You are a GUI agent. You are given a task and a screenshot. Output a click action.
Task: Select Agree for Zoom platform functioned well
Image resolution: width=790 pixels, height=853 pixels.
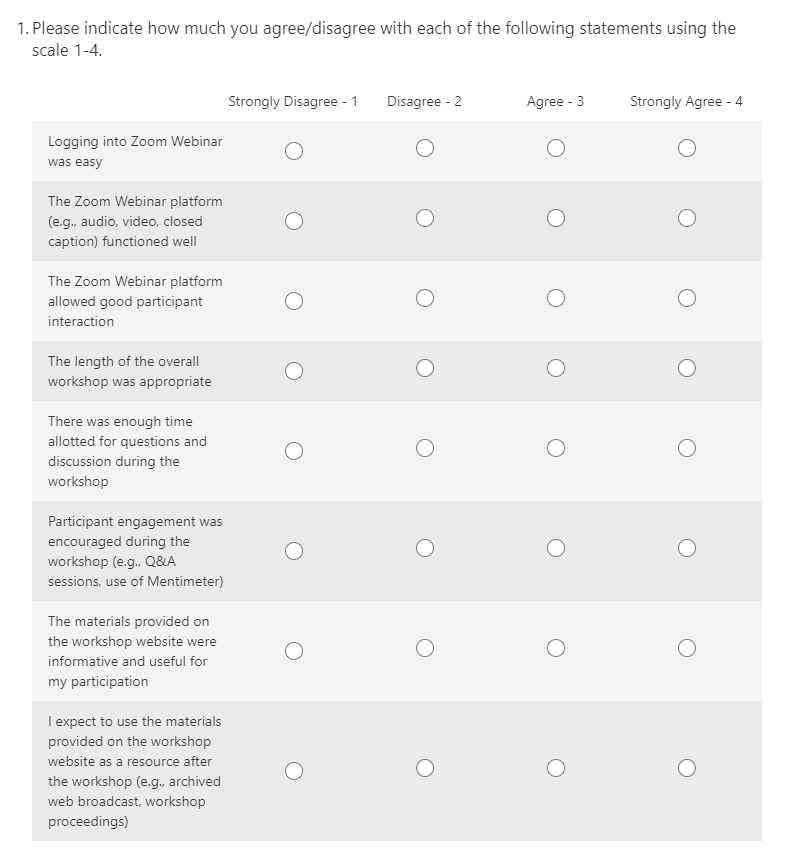pyautogui.click(x=556, y=218)
